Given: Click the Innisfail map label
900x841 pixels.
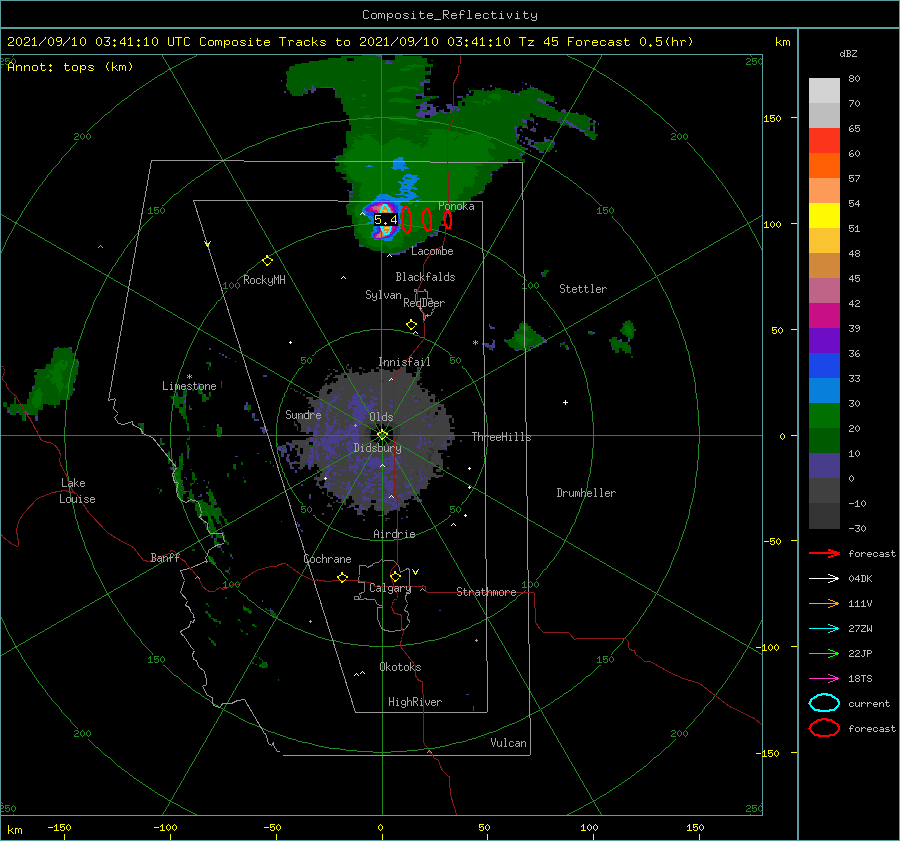Looking at the screenshot, I should pos(404,362).
